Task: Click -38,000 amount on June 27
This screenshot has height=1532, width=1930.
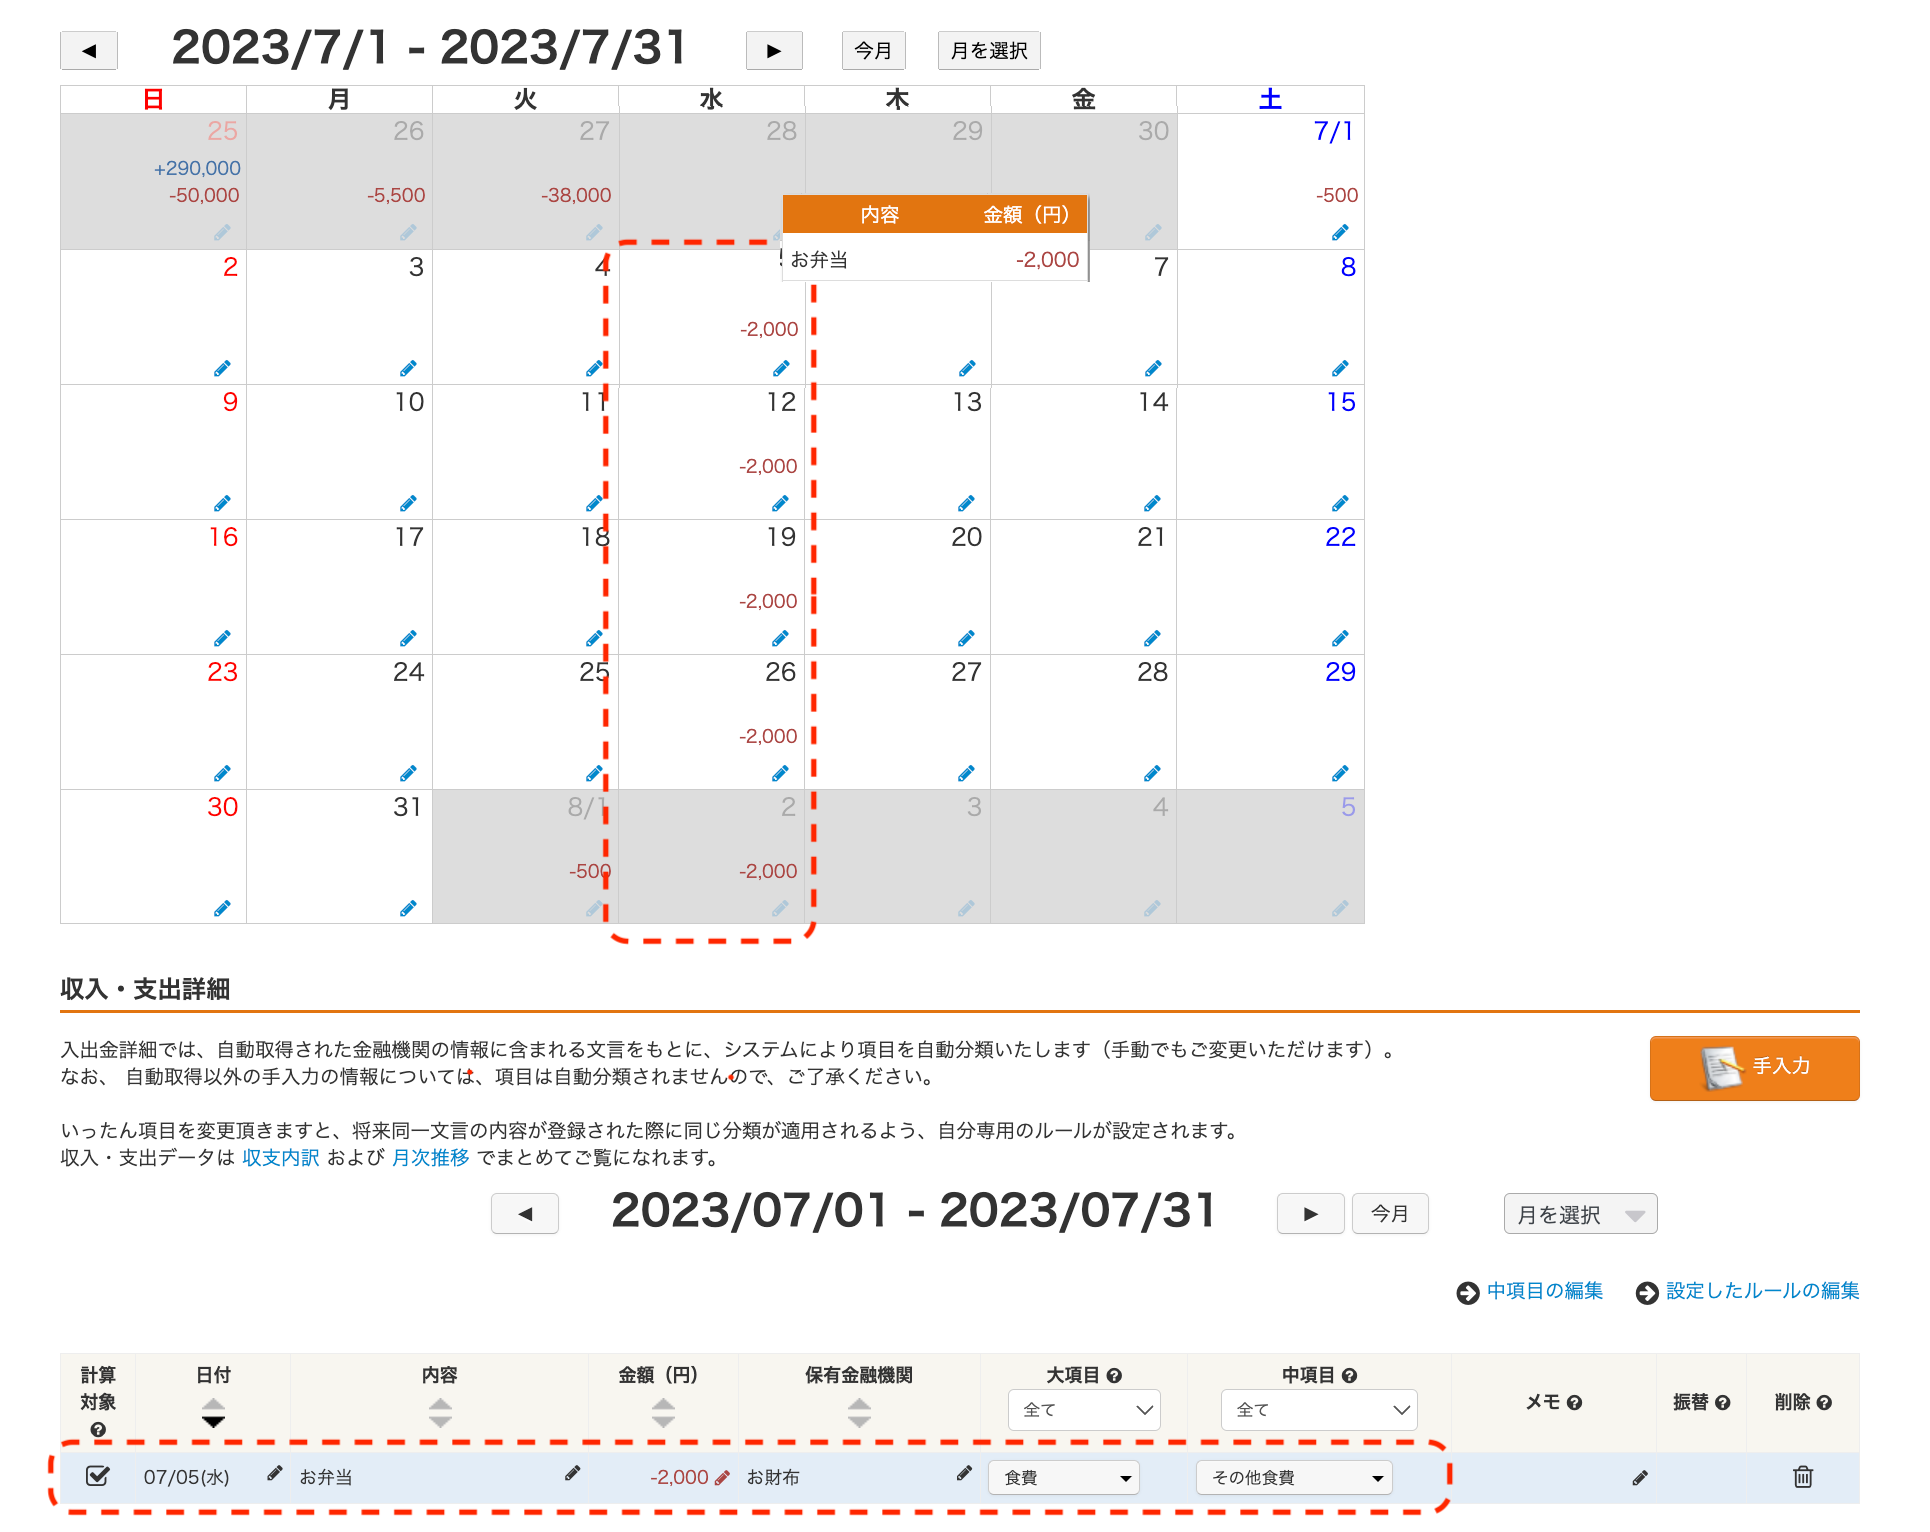Action: [576, 195]
